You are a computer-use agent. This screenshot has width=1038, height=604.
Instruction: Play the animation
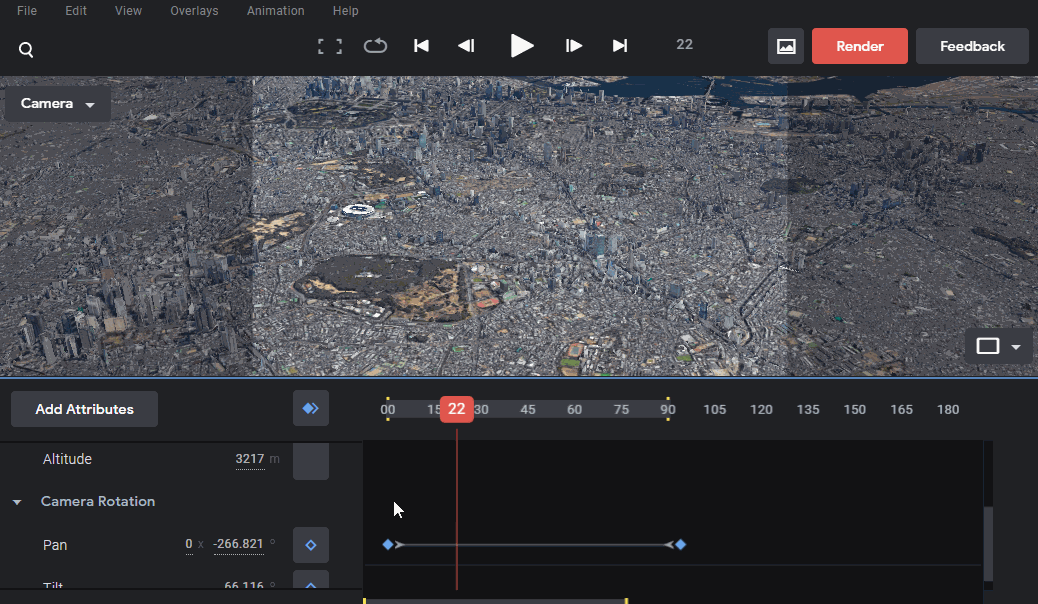click(x=522, y=46)
